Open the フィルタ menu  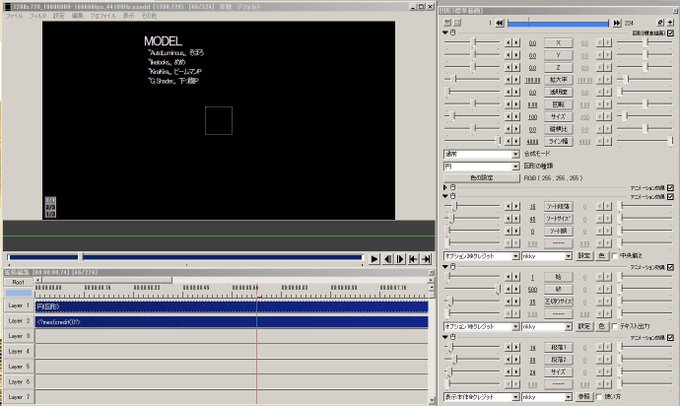38,16
